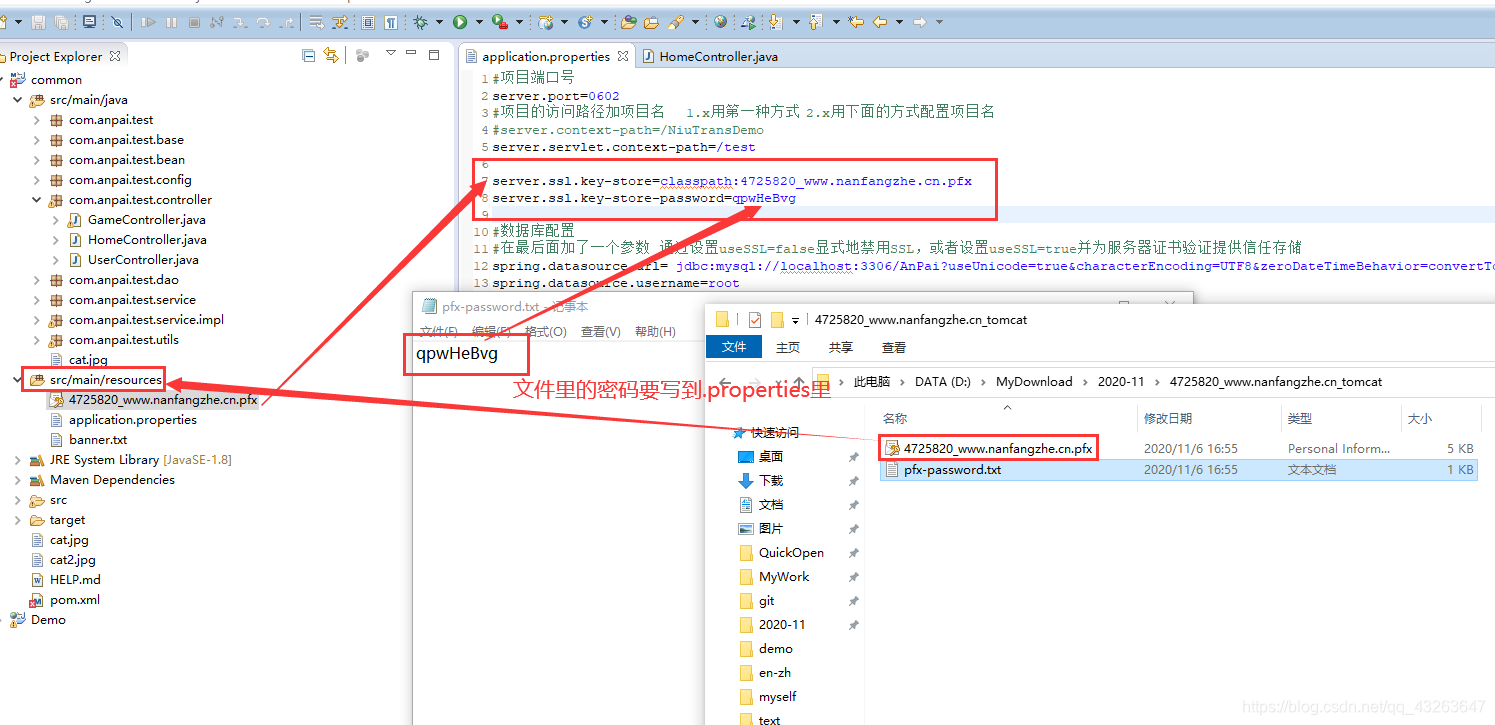This screenshot has width=1495, height=725.
Task: Select pfx-password.txt in File Explorer
Action: coord(951,470)
